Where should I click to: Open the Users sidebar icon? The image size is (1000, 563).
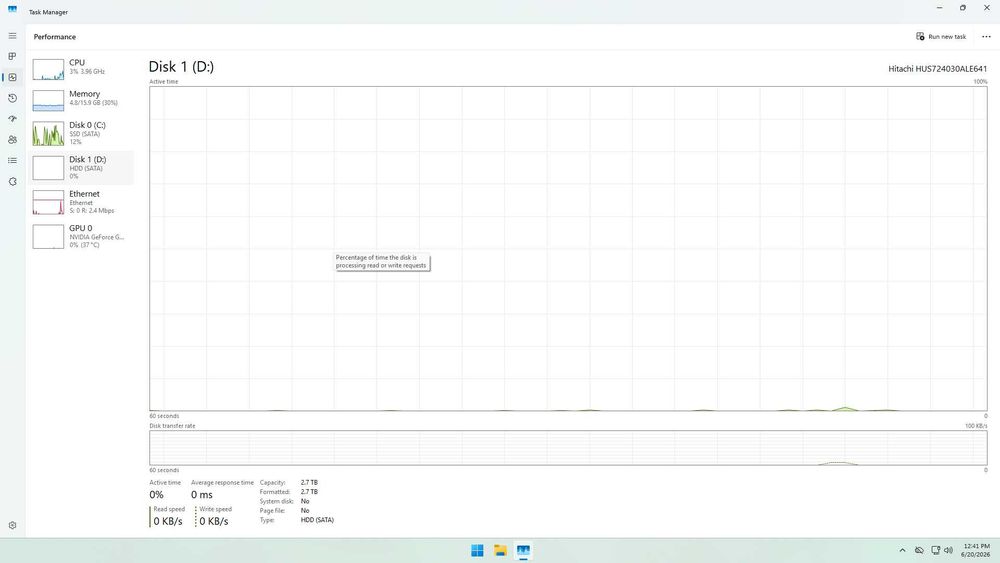tap(12, 140)
